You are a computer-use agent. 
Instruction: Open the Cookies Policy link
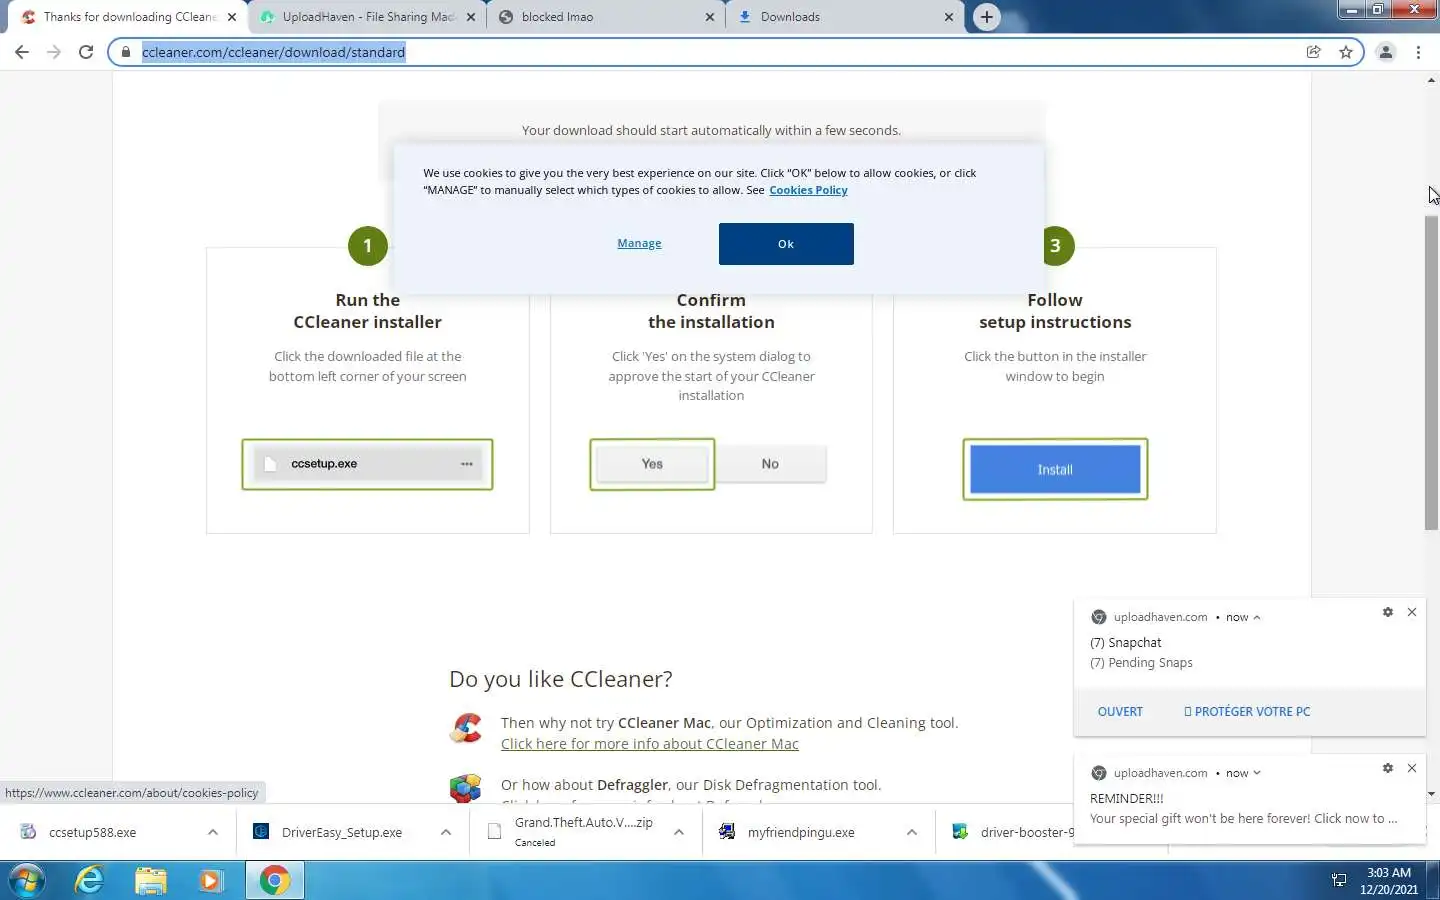[808, 190]
